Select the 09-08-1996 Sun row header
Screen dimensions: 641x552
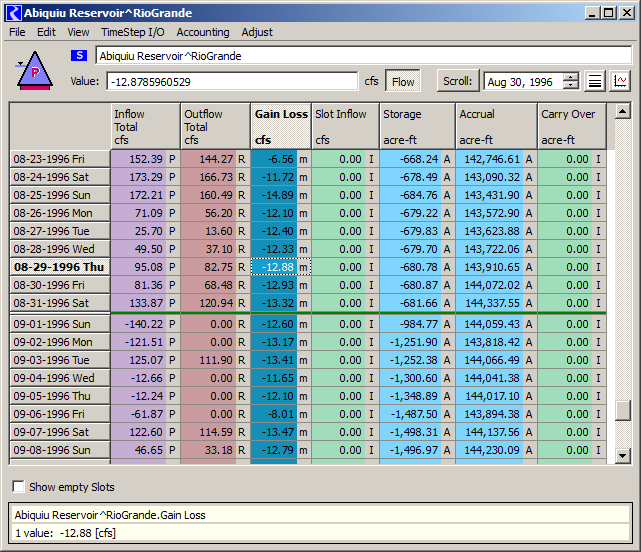click(60, 450)
